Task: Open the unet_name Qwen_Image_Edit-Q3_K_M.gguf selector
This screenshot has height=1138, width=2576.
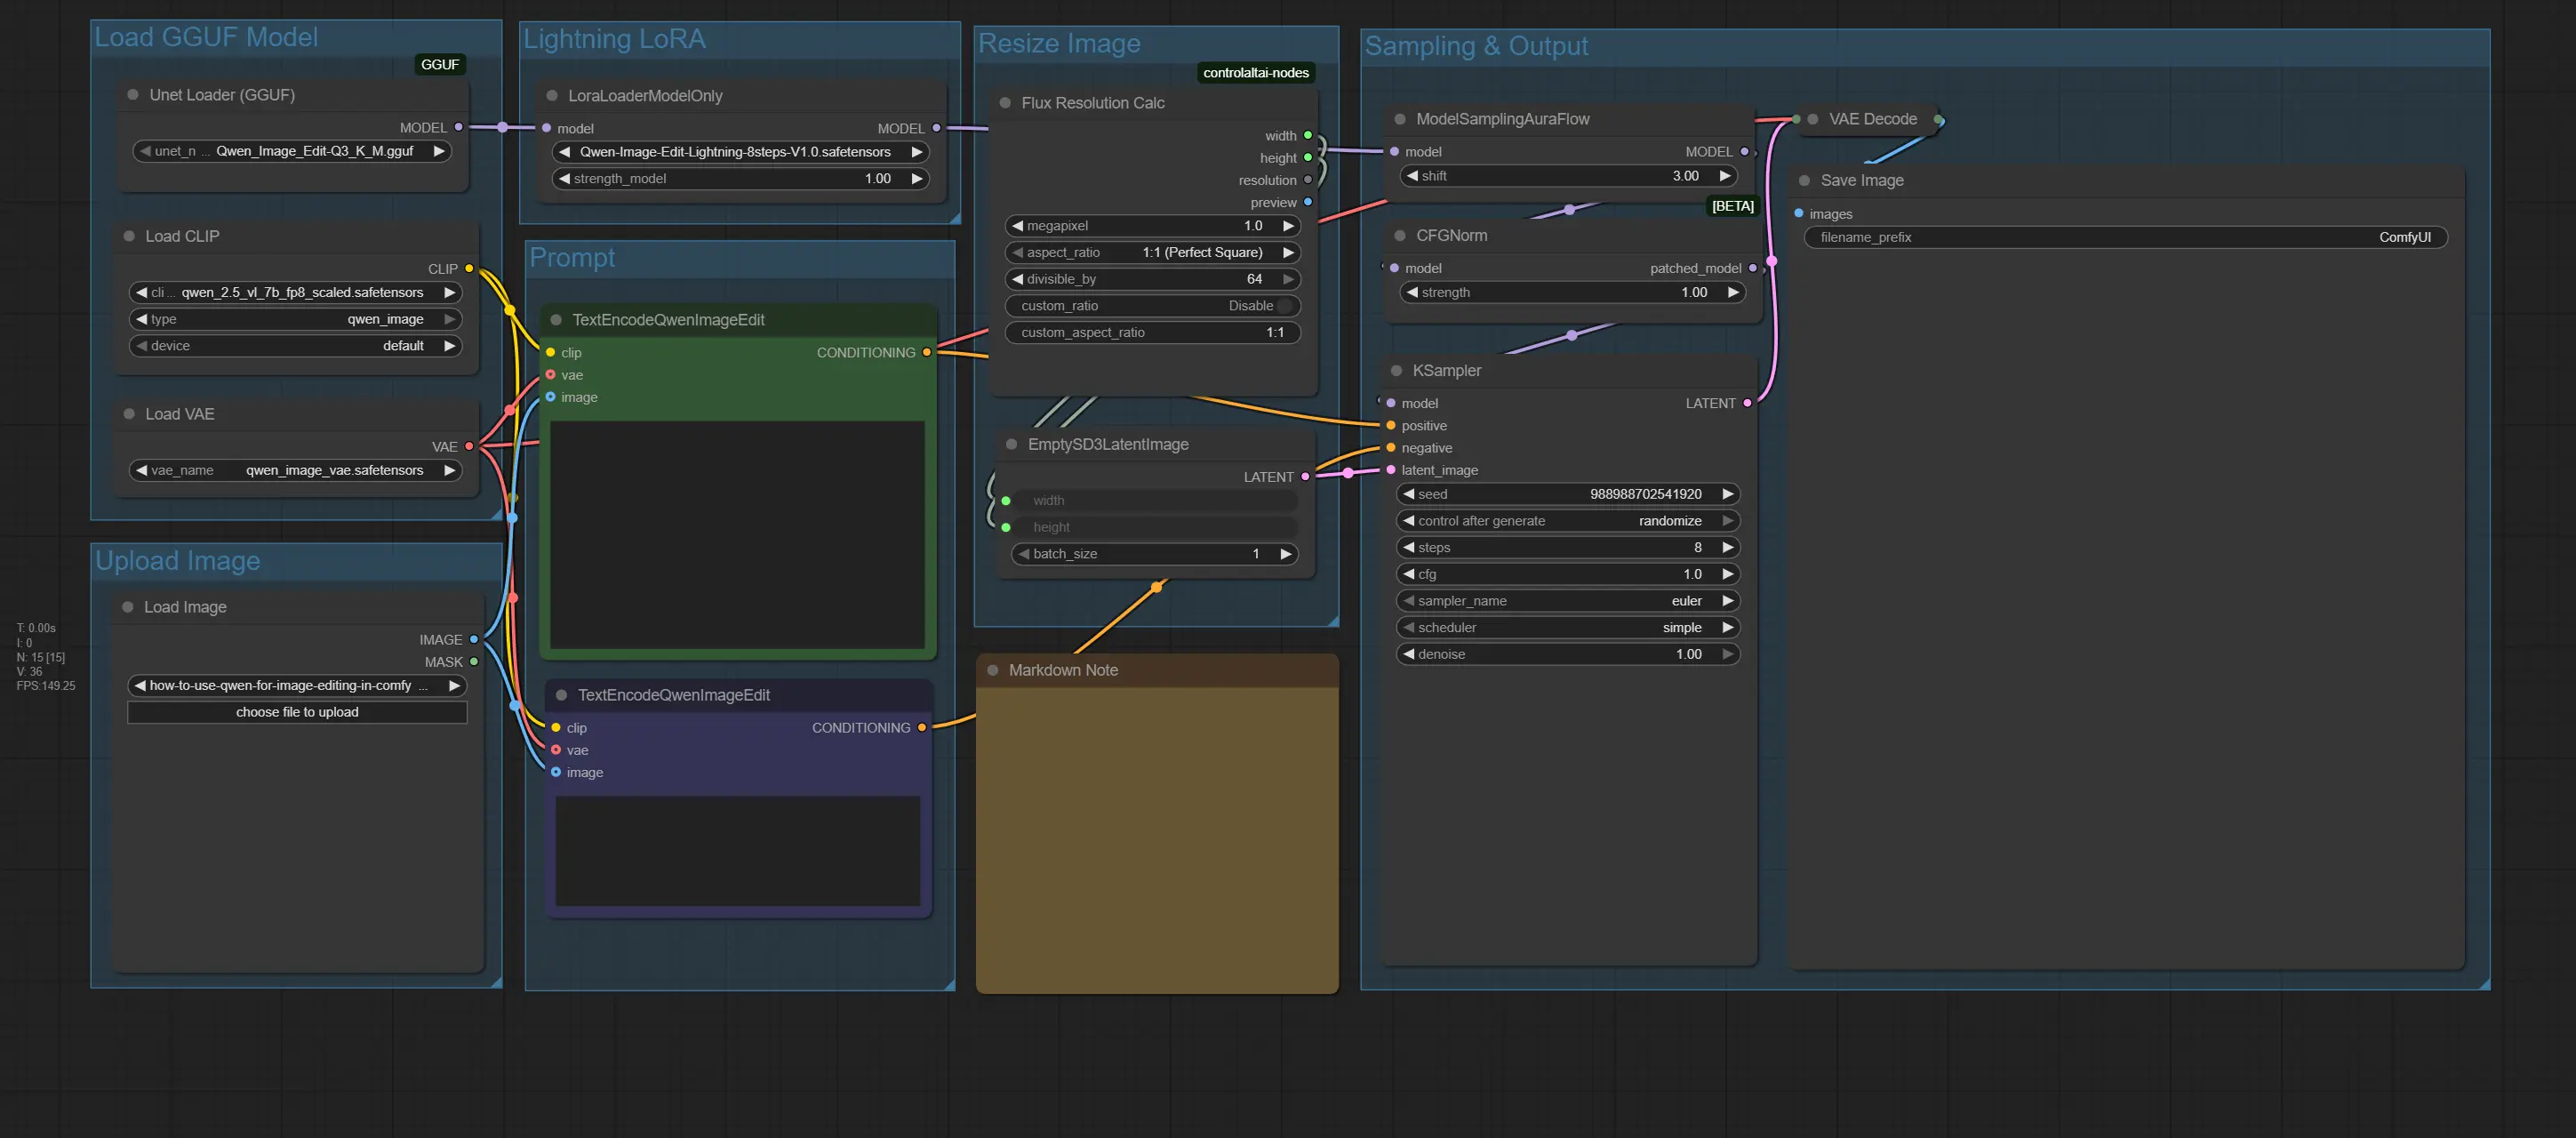Action: pyautogui.click(x=292, y=151)
